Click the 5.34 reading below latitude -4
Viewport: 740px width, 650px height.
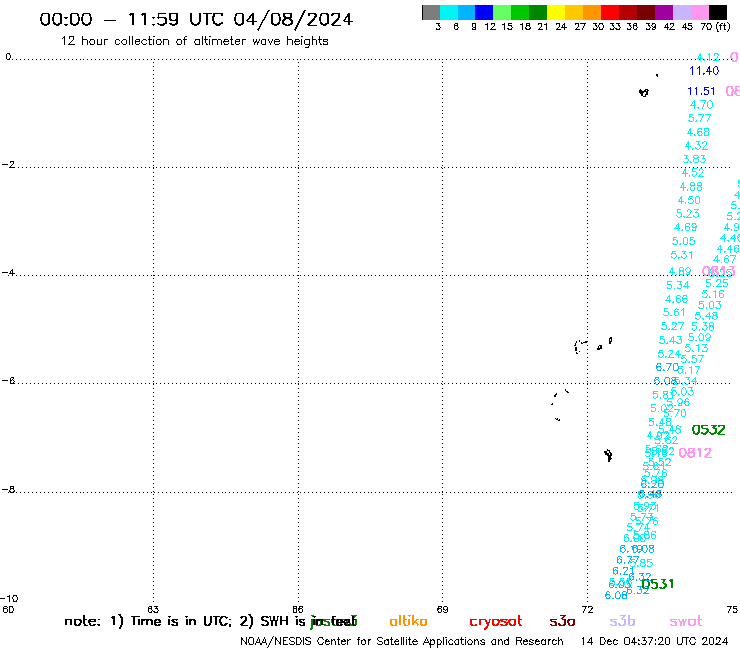tap(678, 286)
